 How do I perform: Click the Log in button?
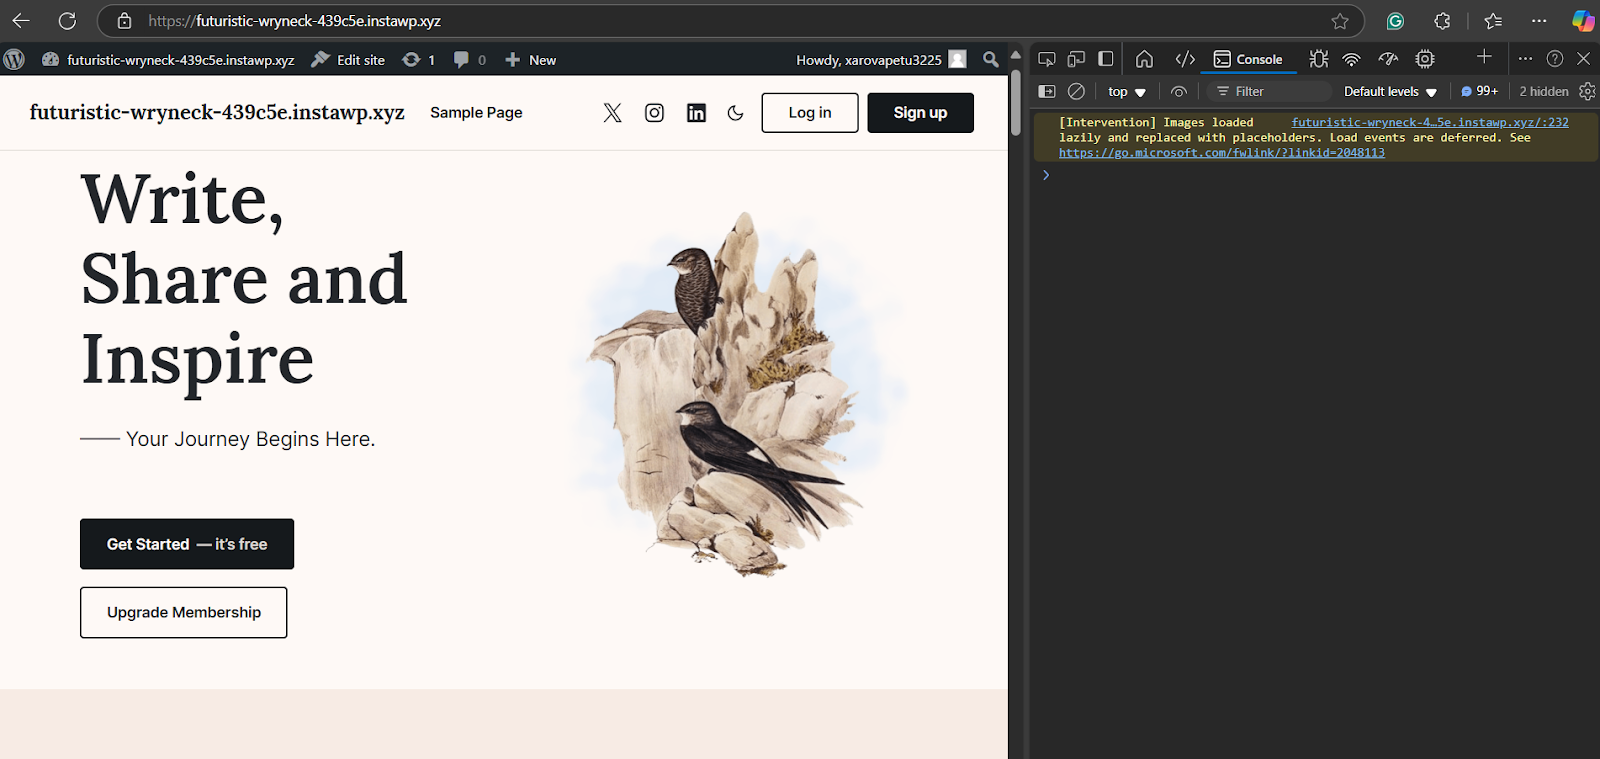click(x=810, y=113)
